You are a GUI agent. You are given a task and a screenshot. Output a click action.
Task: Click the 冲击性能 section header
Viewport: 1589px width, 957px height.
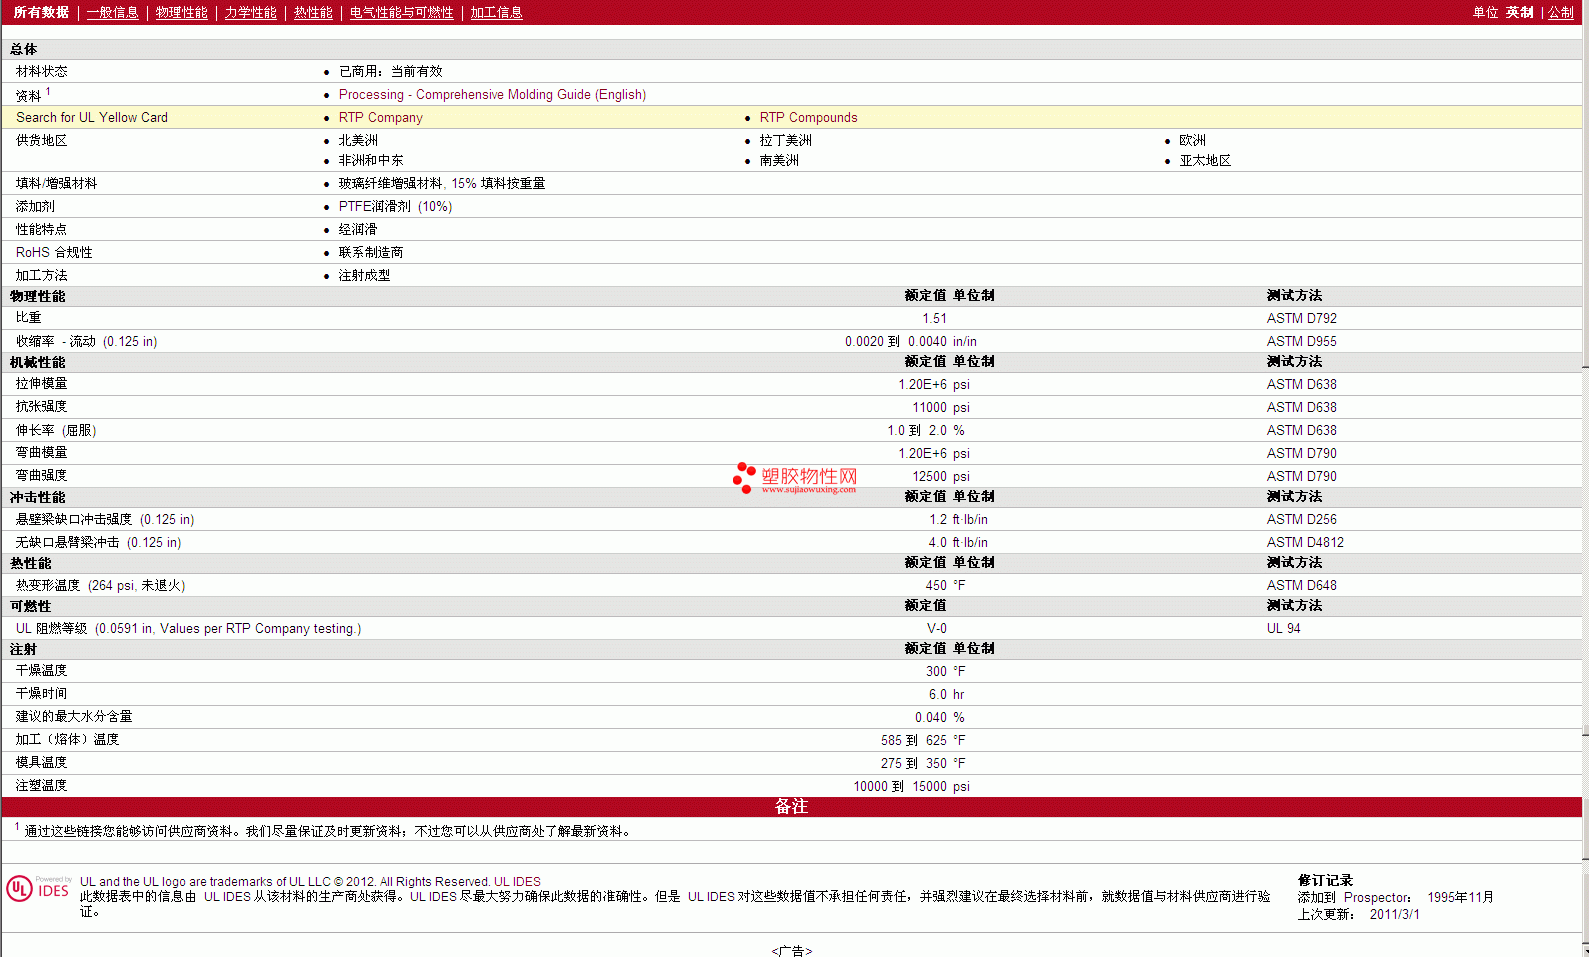pyautogui.click(x=38, y=497)
